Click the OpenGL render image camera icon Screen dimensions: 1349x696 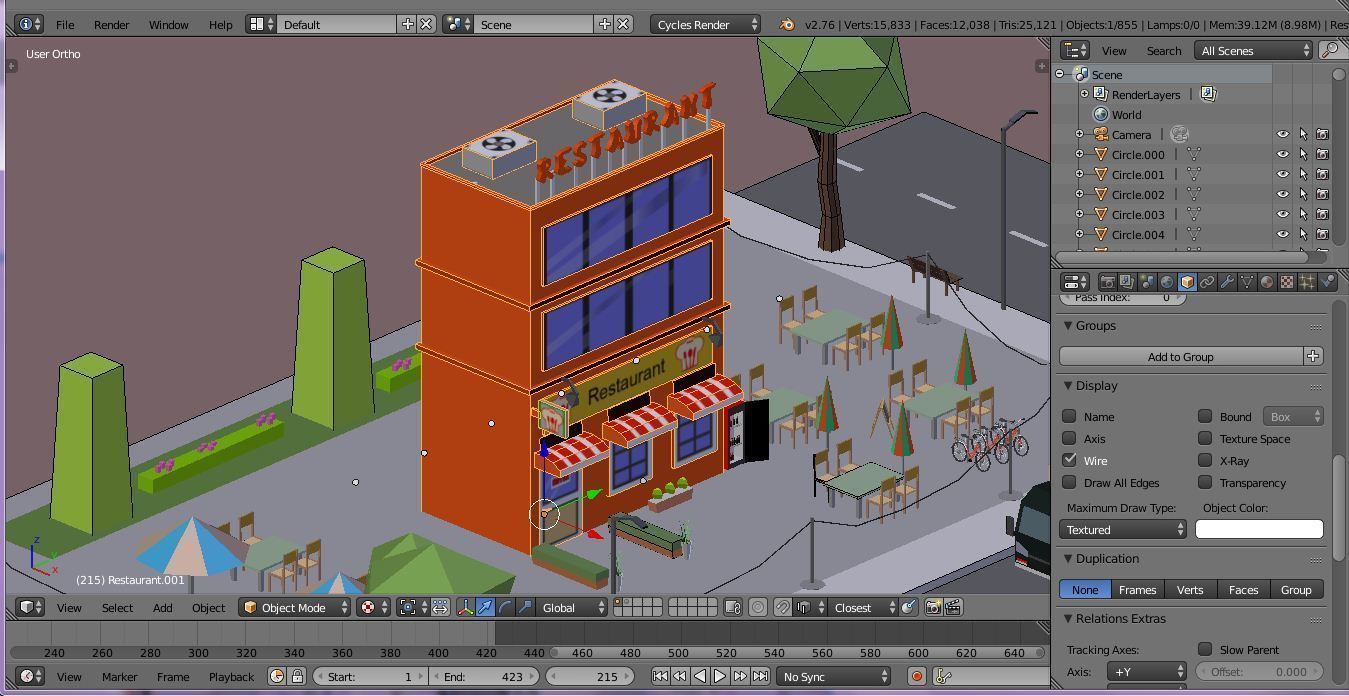(933, 607)
